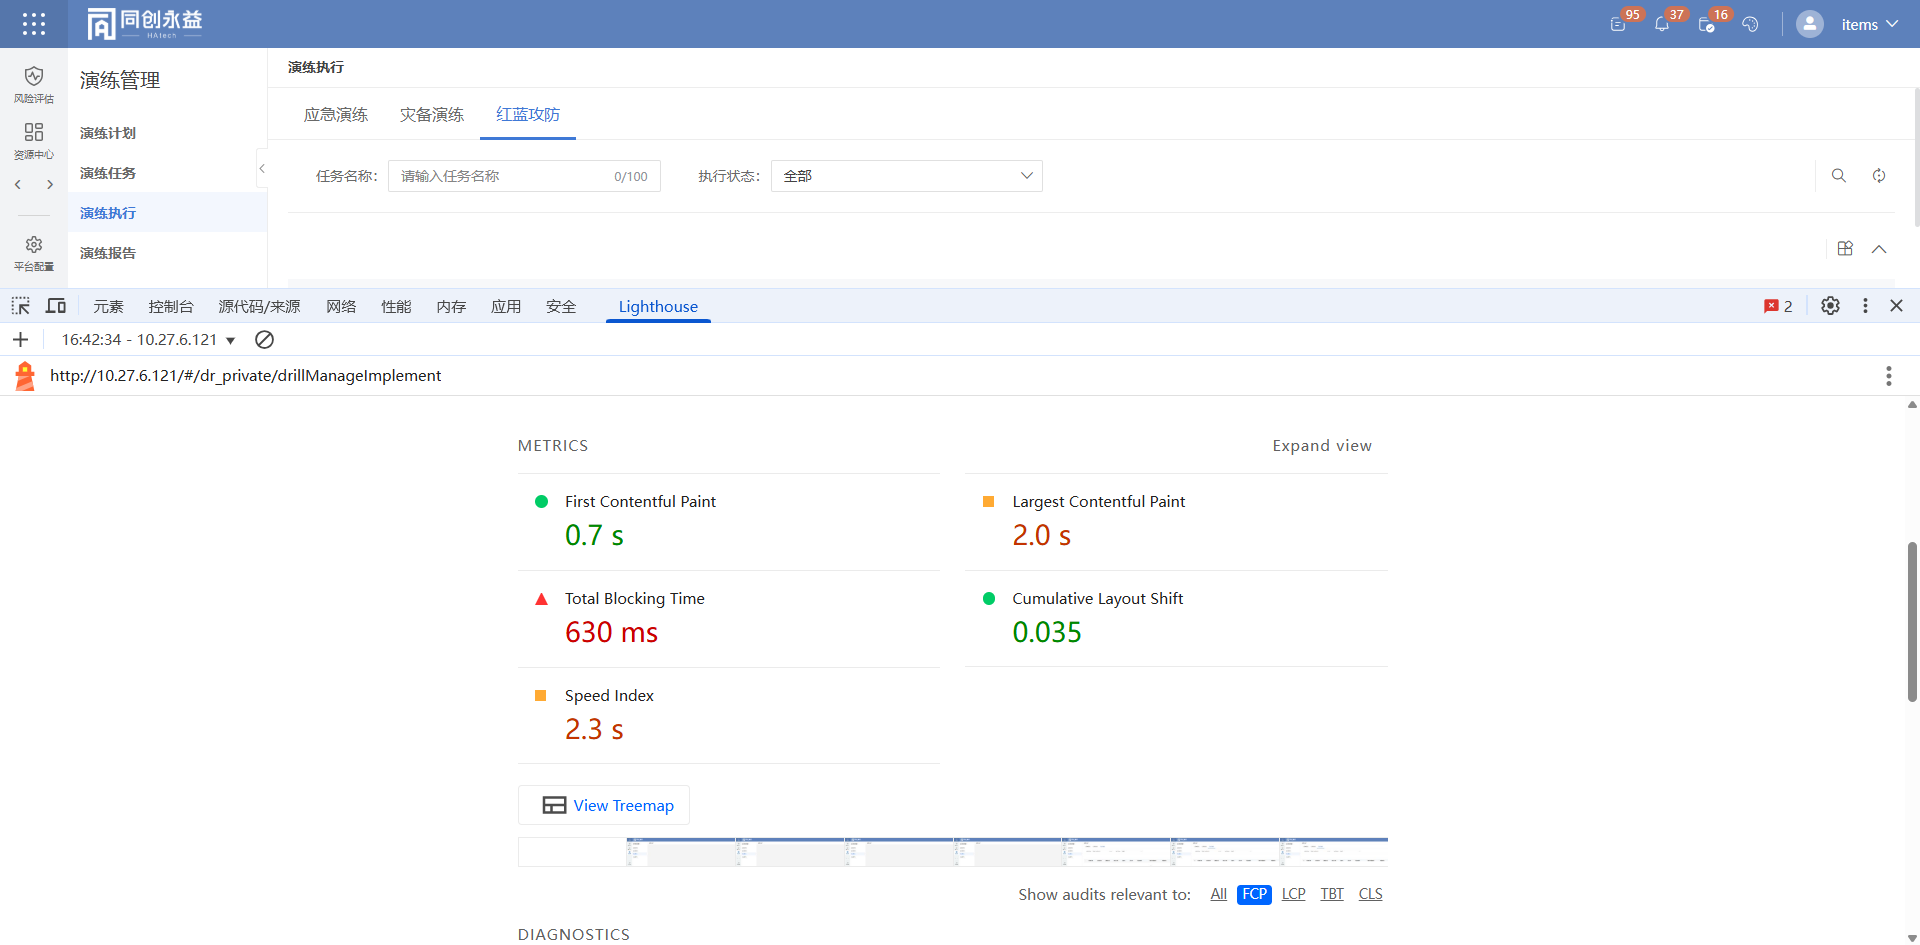Open the 性能 DevTools tab

pyautogui.click(x=396, y=307)
